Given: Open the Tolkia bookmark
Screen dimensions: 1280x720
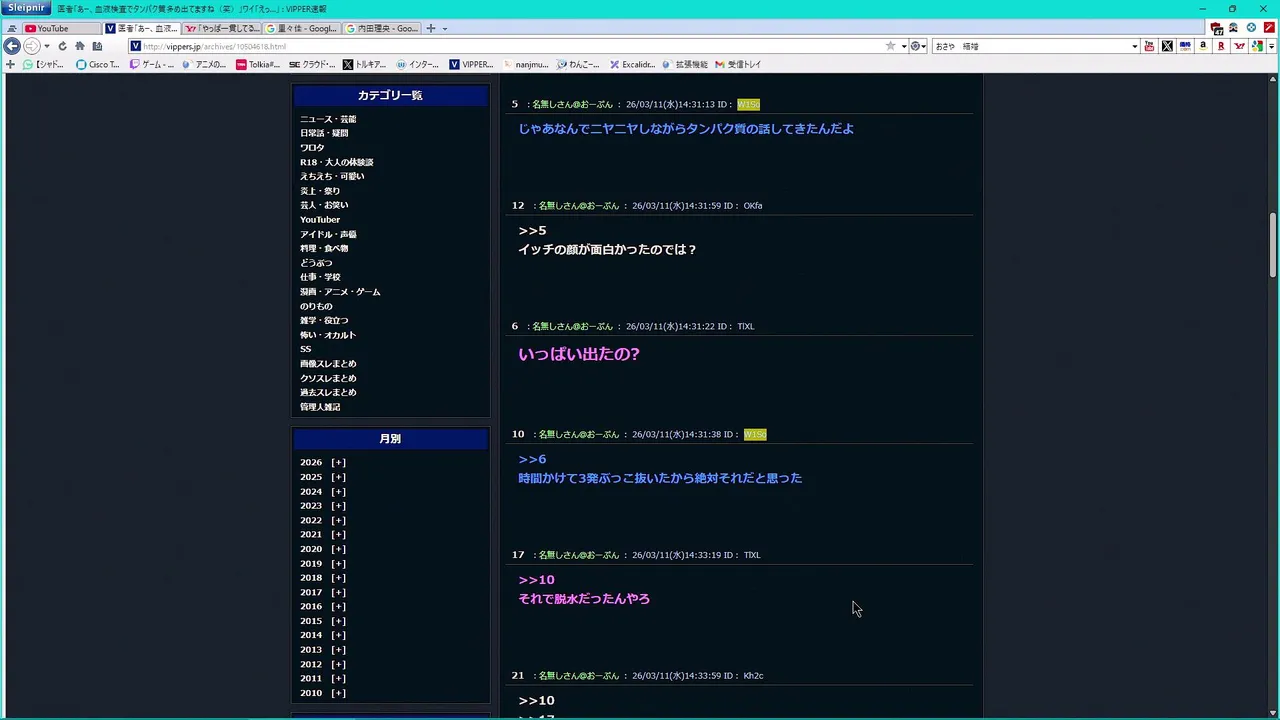Looking at the screenshot, I should 258,64.
